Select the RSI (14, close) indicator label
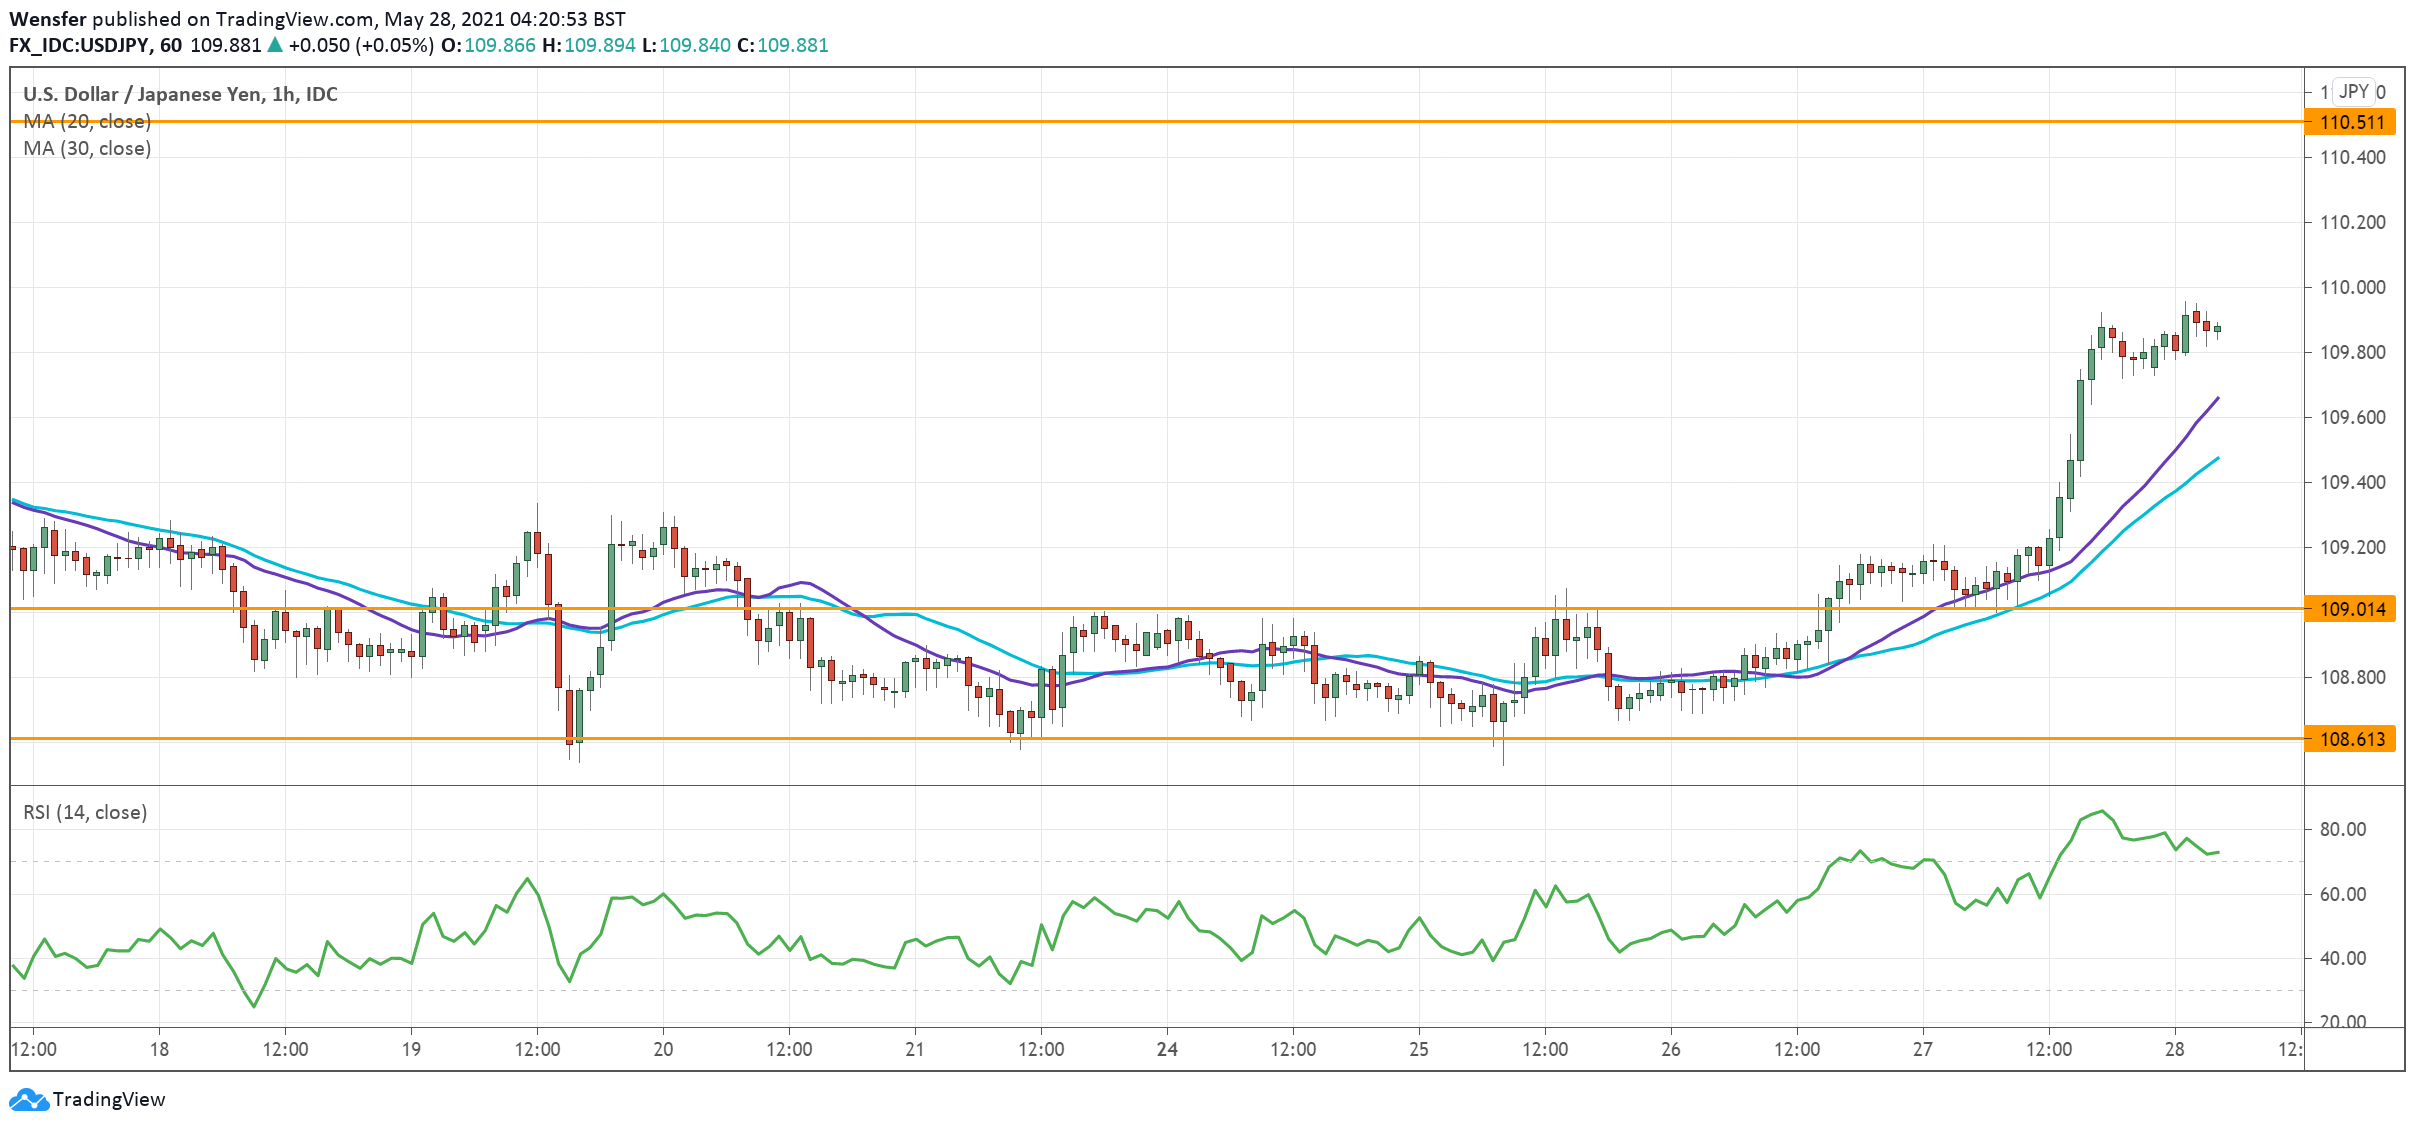The height and width of the screenshot is (1128, 2415). click(85, 812)
